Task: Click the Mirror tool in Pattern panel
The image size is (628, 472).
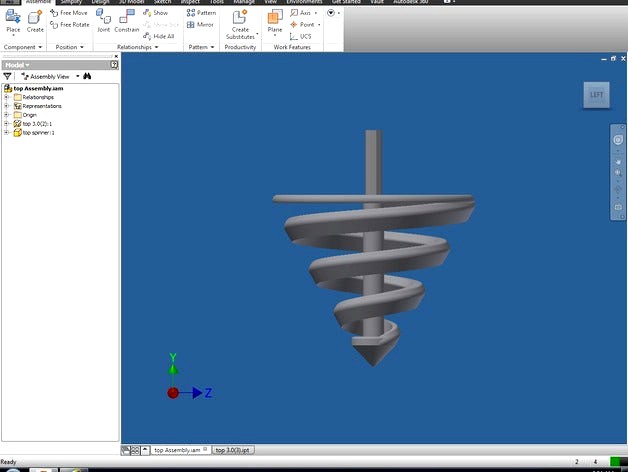Action: 200,24
